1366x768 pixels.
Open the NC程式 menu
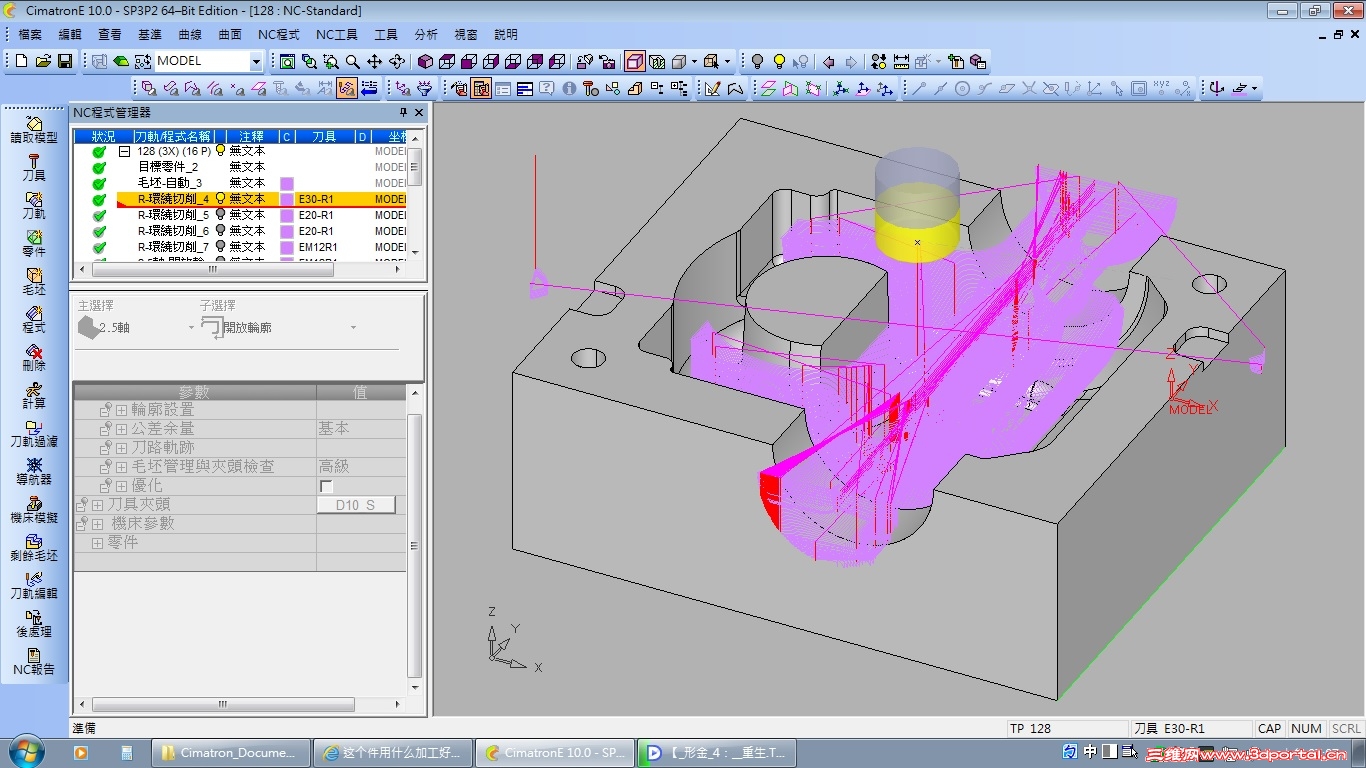point(279,34)
